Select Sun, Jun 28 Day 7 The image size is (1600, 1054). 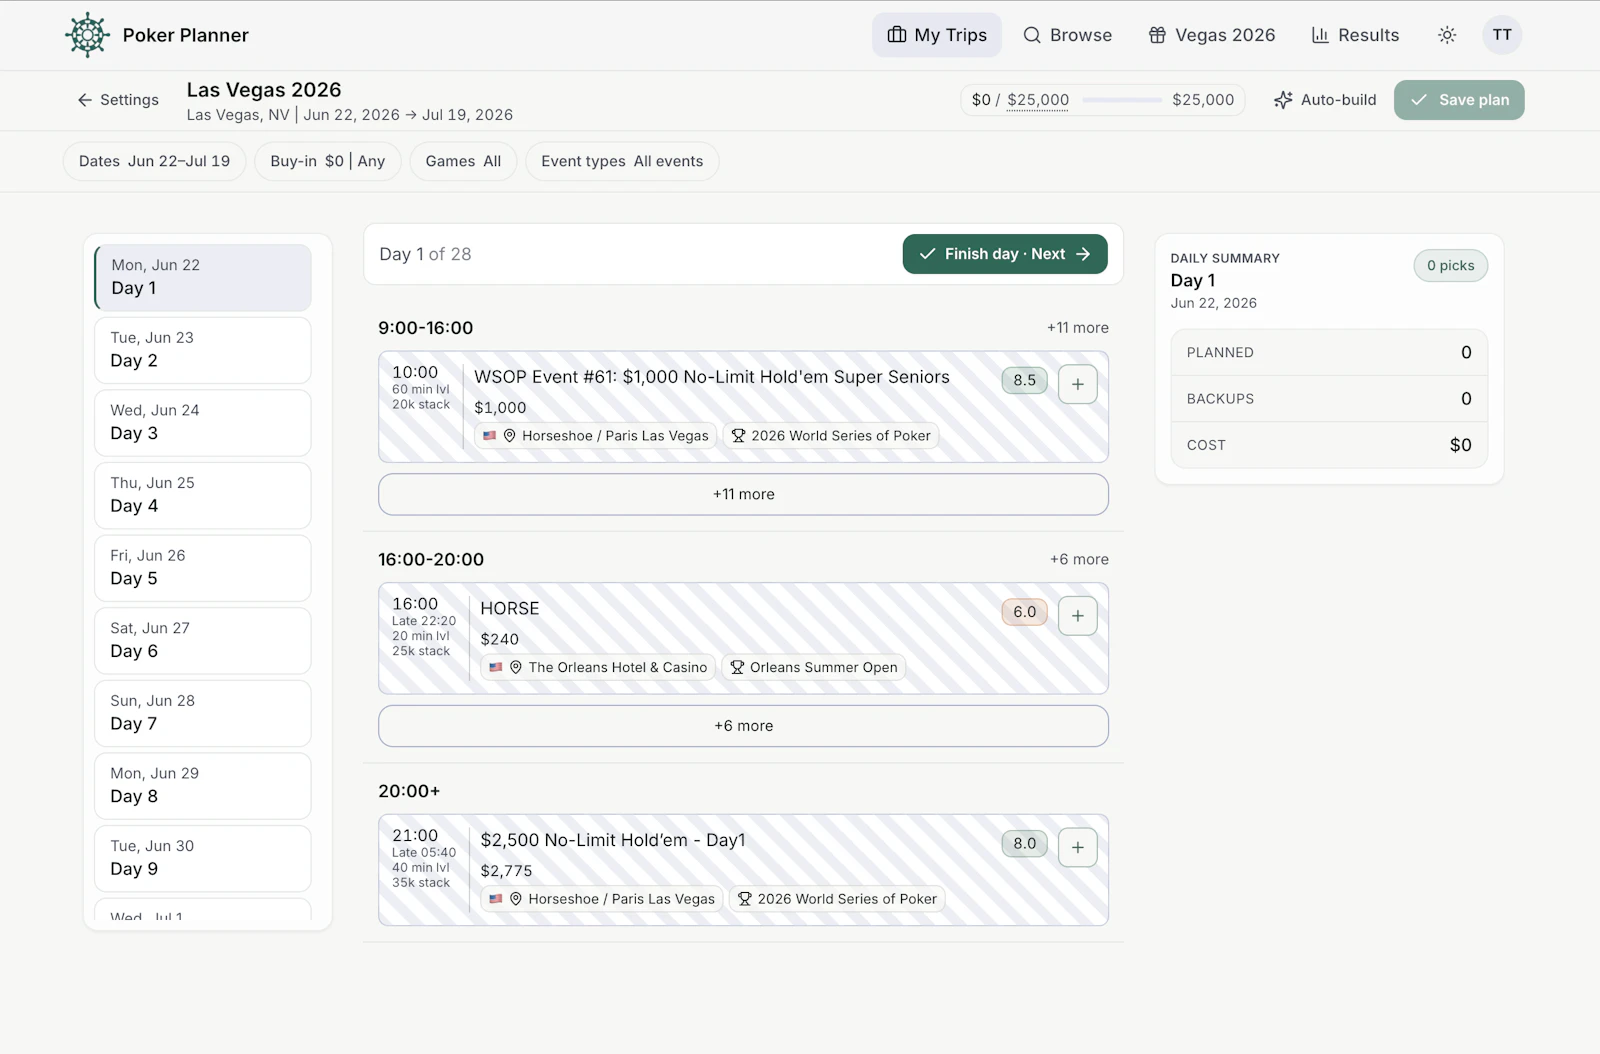coord(203,713)
